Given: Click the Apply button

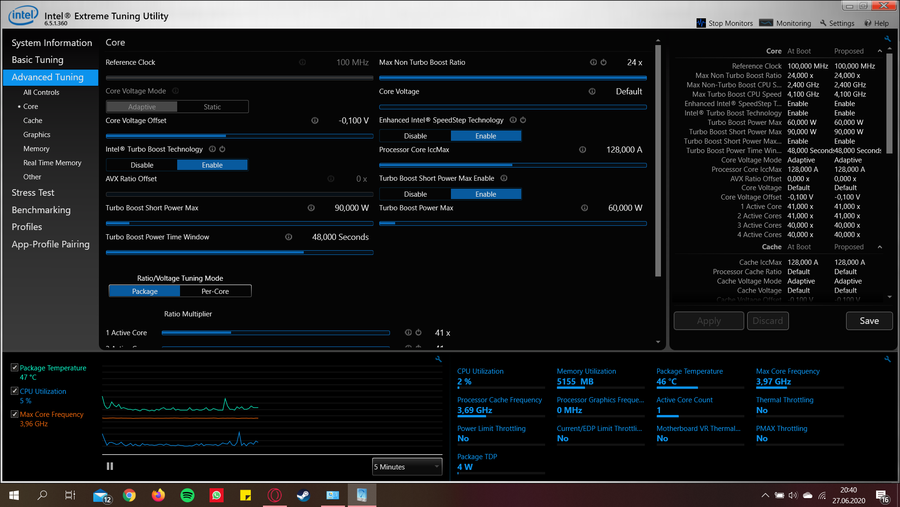Looking at the screenshot, I should [x=709, y=321].
